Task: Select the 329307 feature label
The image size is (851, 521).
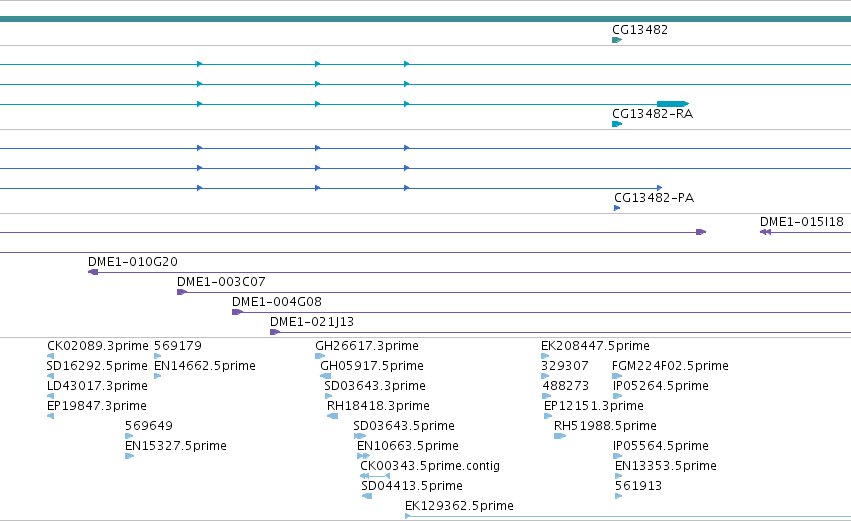Action: tap(564, 366)
